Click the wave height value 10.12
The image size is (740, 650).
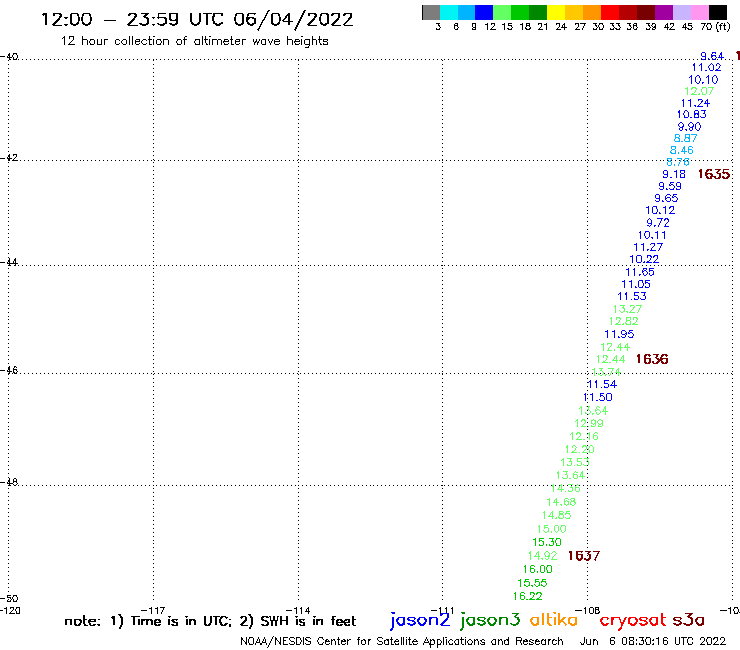click(x=660, y=210)
